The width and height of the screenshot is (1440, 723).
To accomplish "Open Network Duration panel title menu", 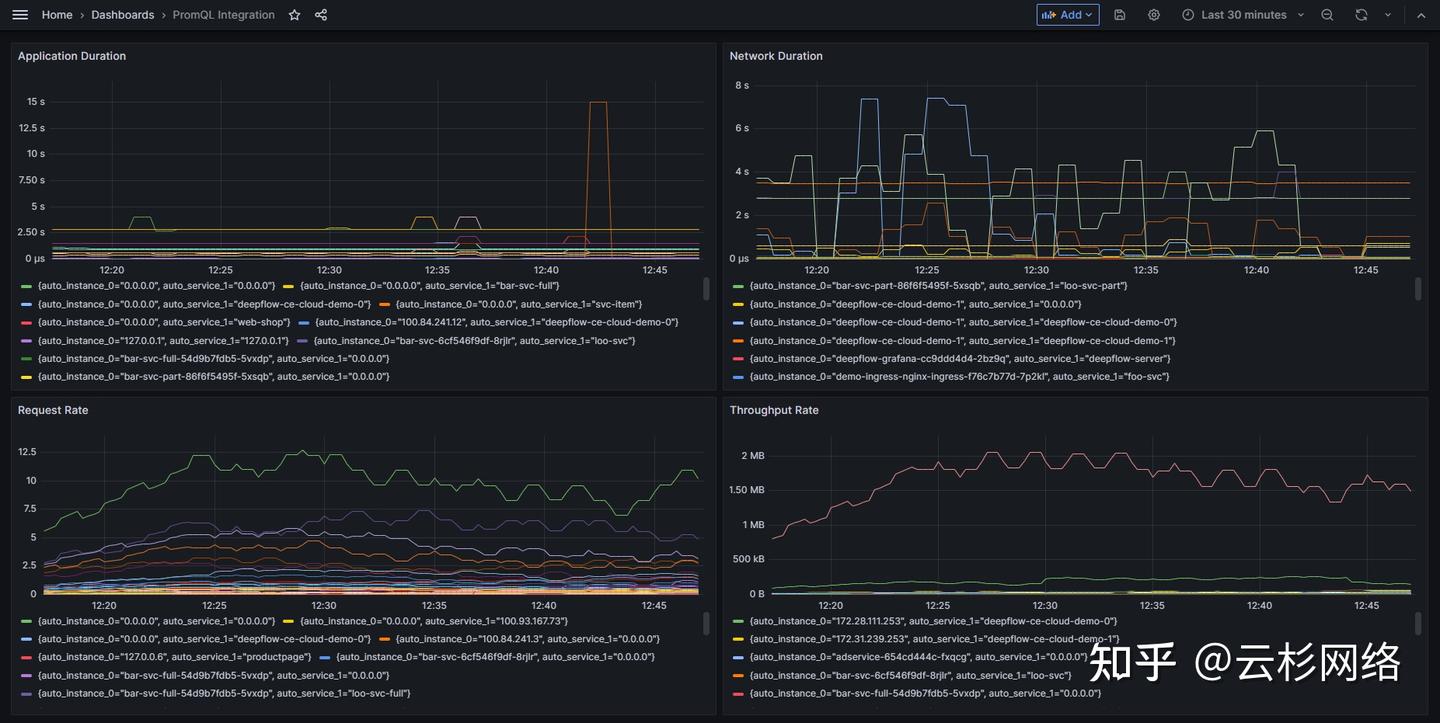I will click(x=776, y=56).
